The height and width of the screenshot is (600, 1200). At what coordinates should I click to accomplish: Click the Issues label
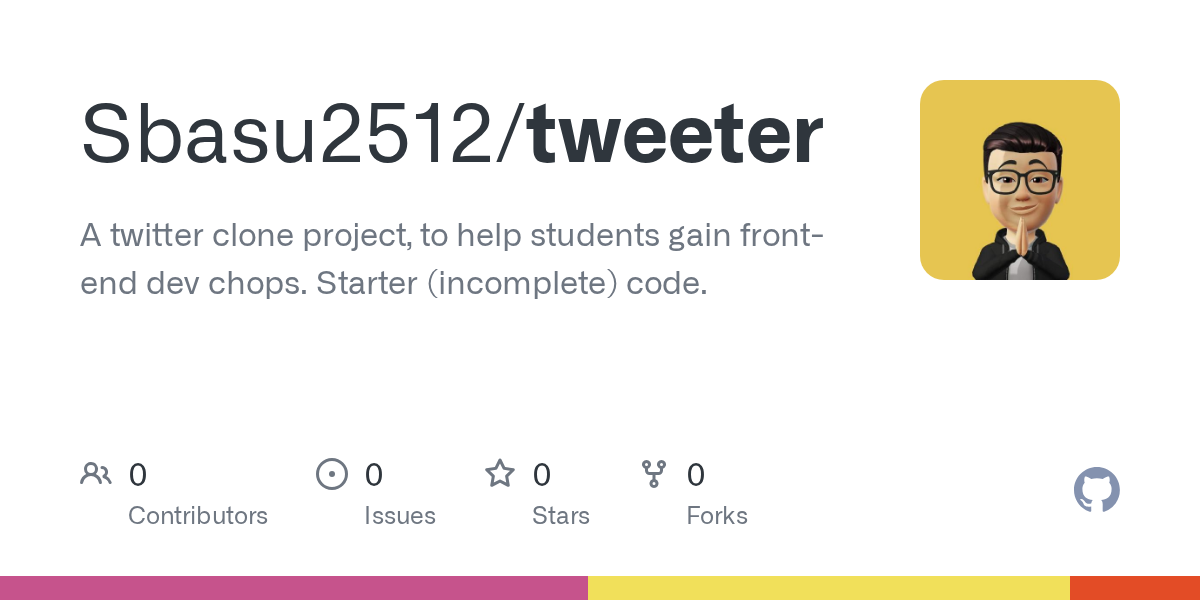400,516
